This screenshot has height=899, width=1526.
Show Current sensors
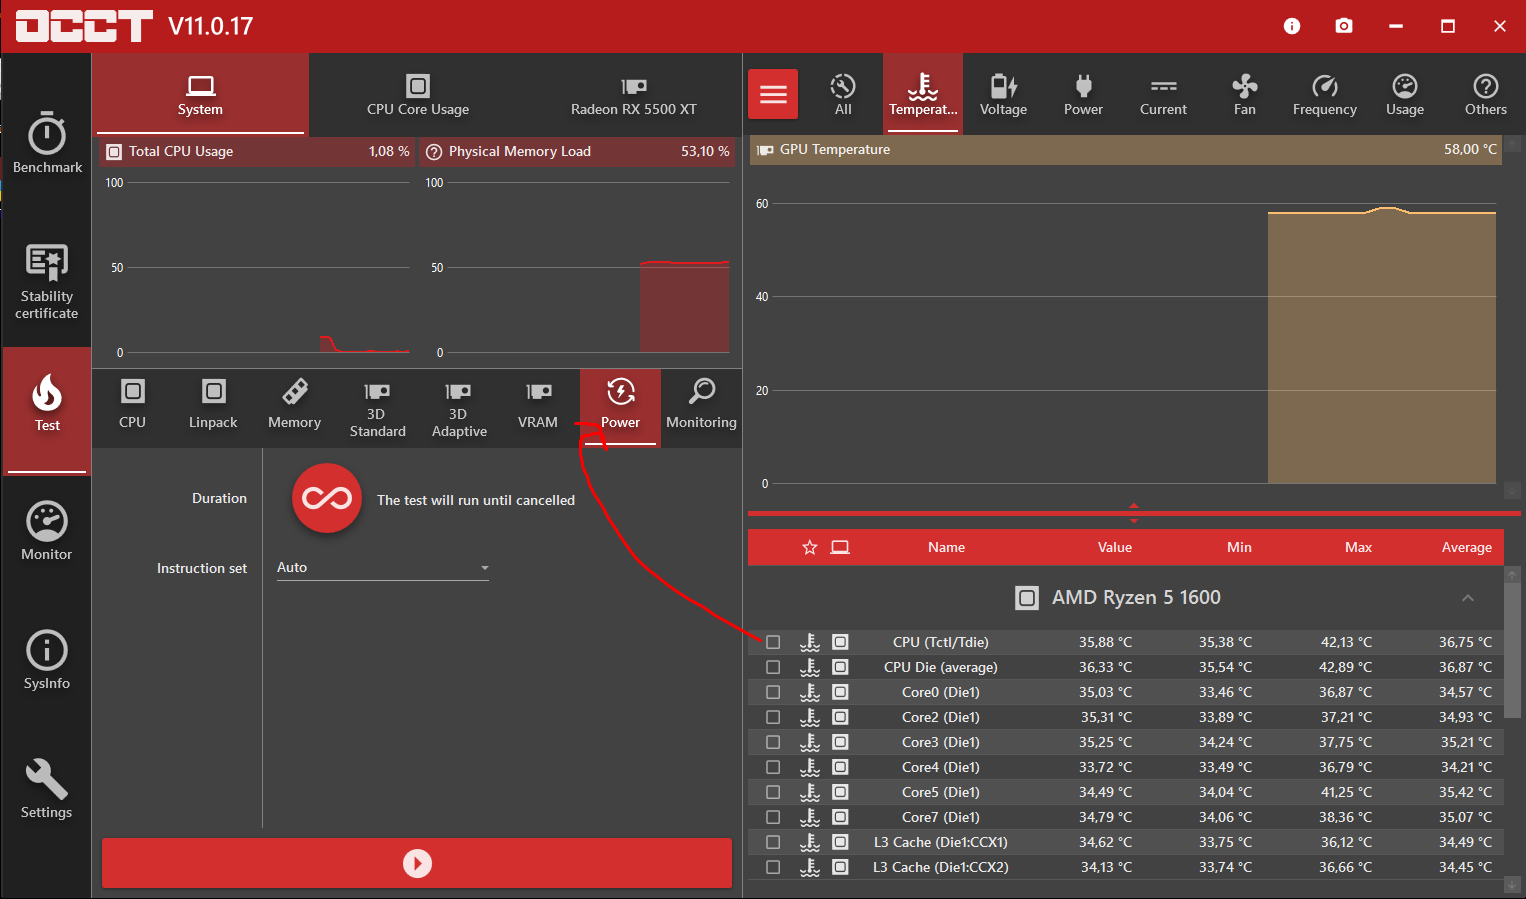click(1163, 95)
